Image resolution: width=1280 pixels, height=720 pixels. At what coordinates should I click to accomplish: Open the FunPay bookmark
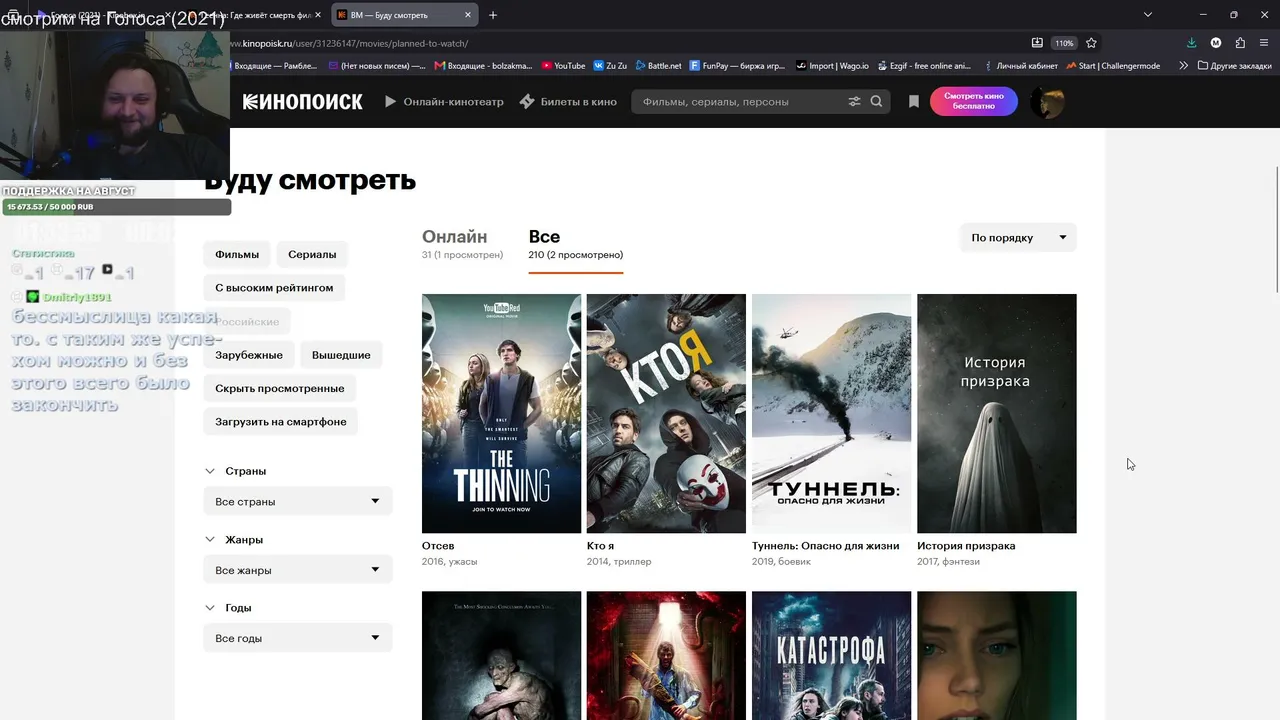738,66
